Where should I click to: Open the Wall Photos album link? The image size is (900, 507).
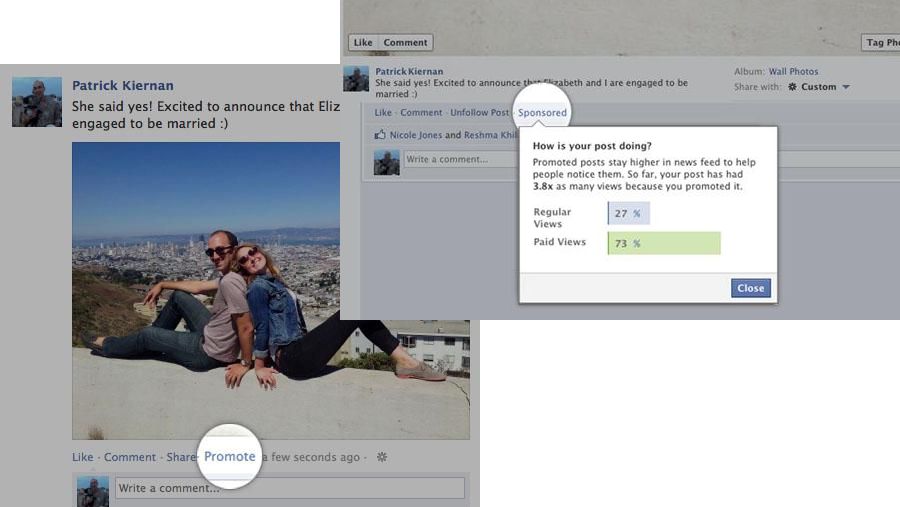[x=793, y=71]
